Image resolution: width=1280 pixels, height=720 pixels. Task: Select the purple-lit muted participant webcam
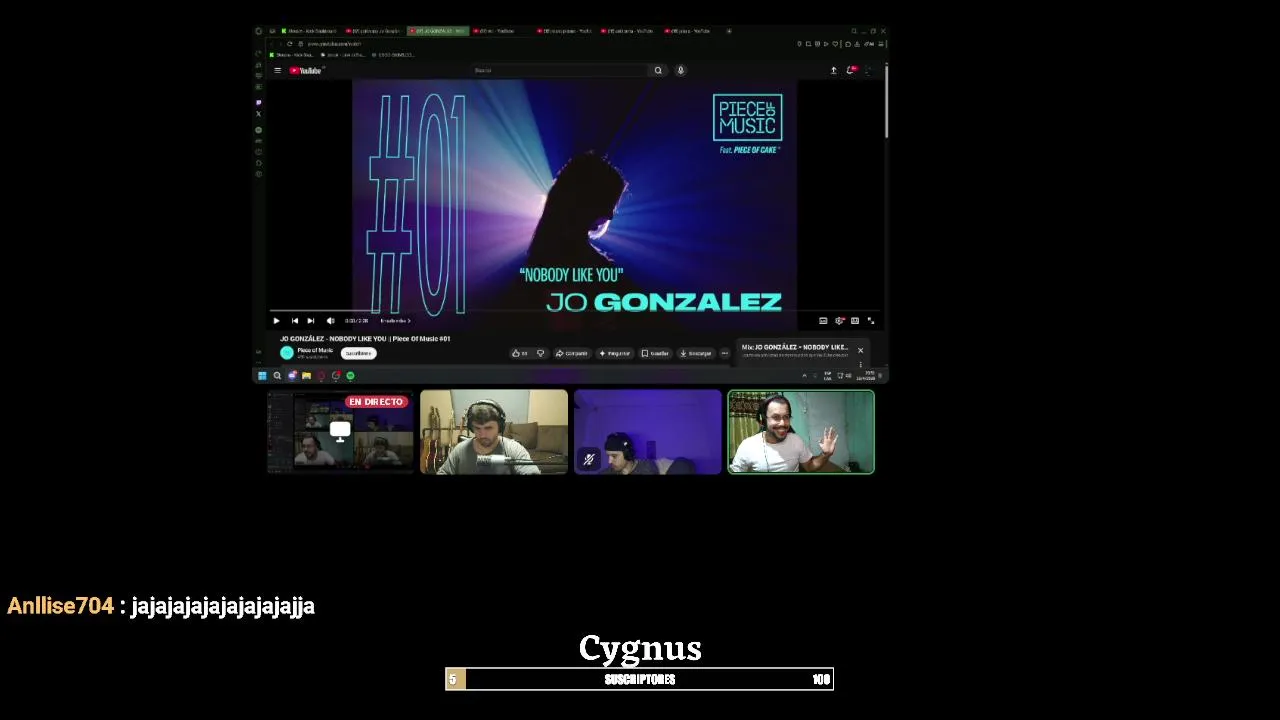click(647, 432)
